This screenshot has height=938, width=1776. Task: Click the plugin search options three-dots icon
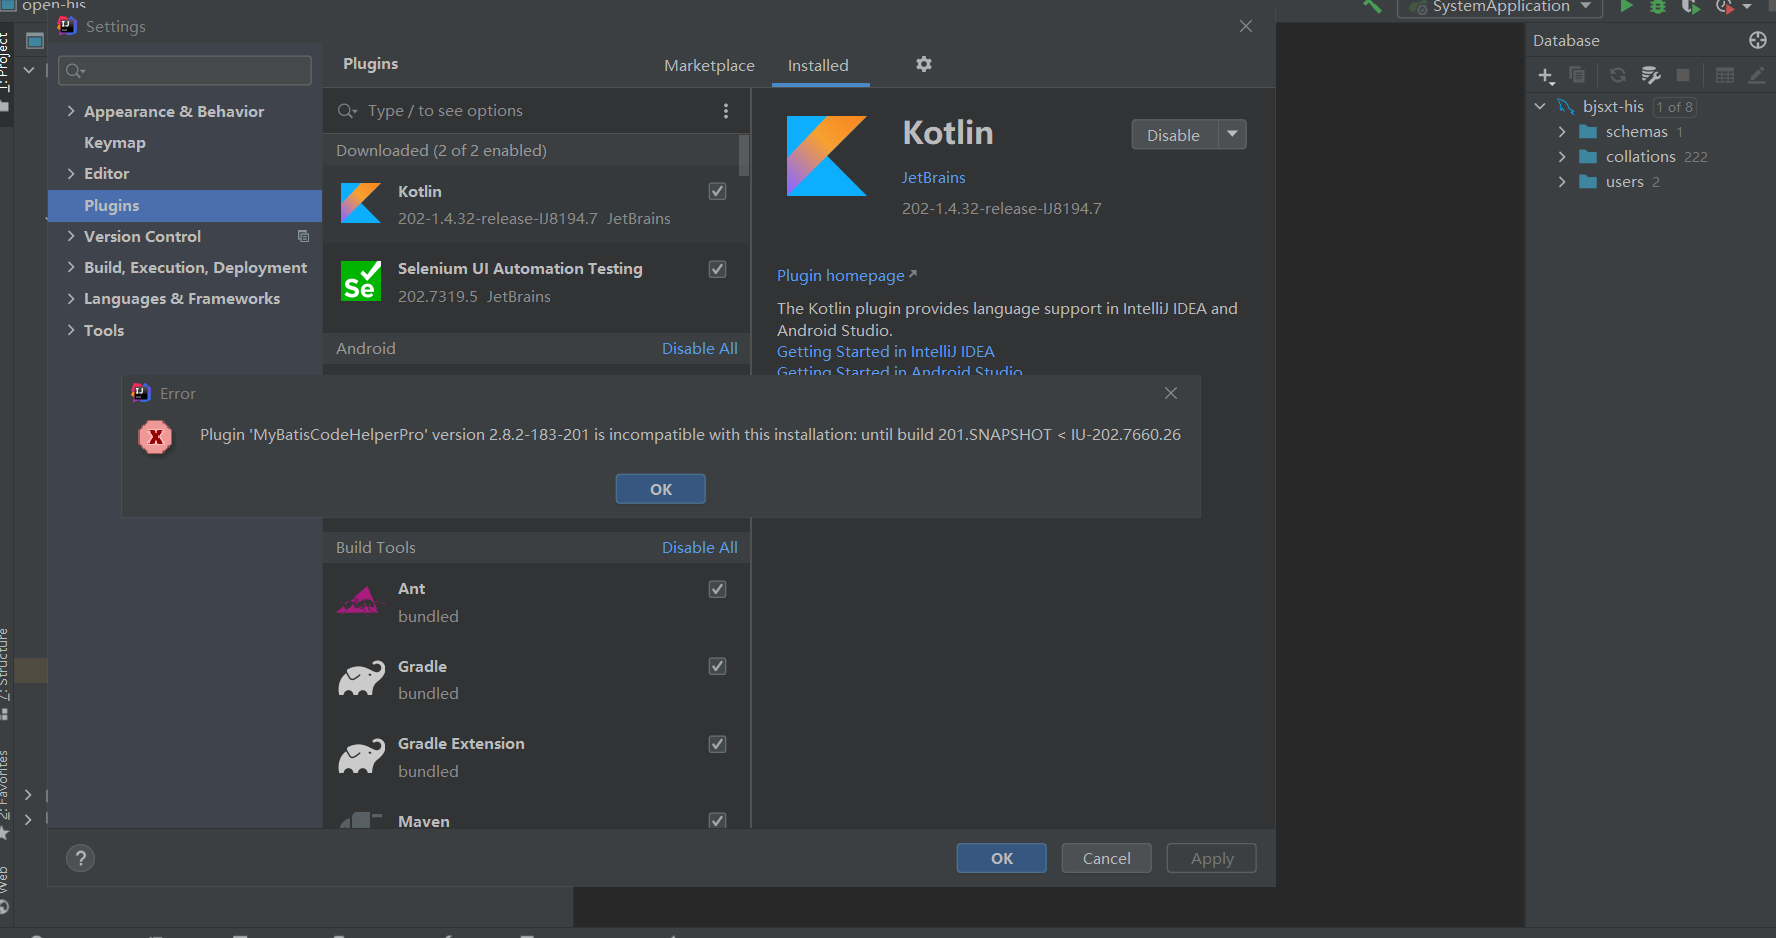(x=726, y=111)
